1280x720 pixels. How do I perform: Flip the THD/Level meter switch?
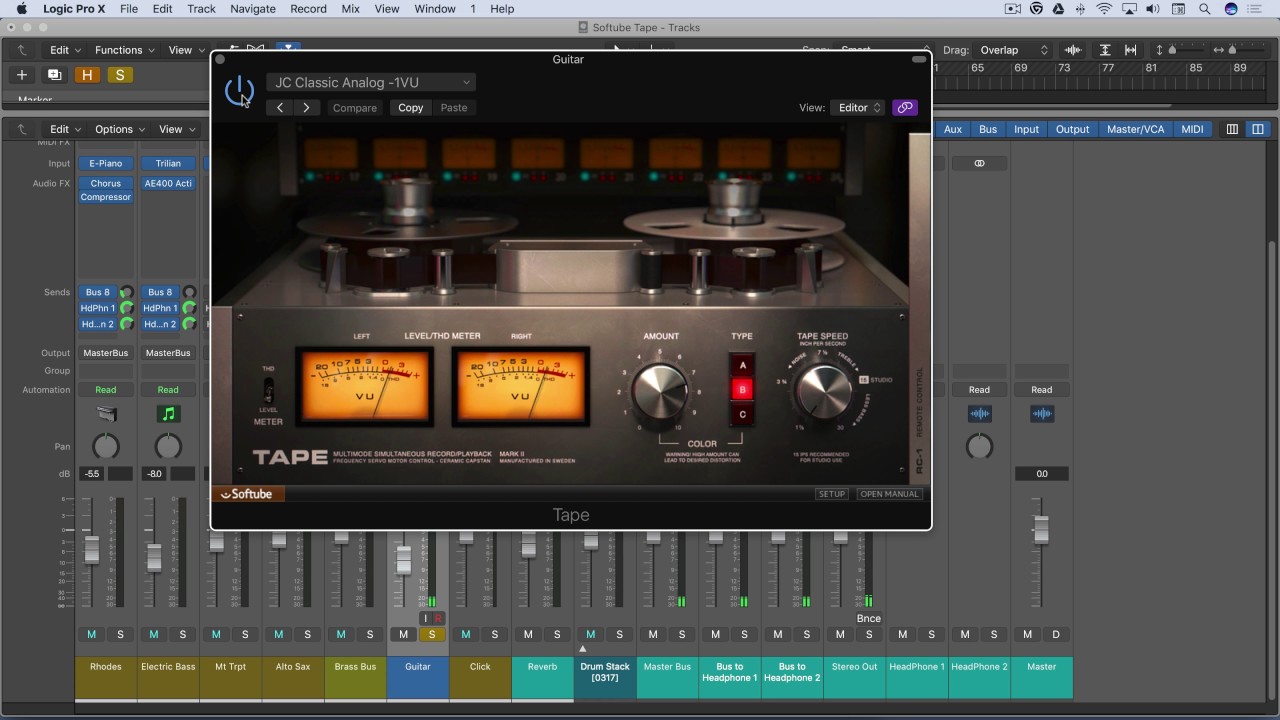(268, 391)
